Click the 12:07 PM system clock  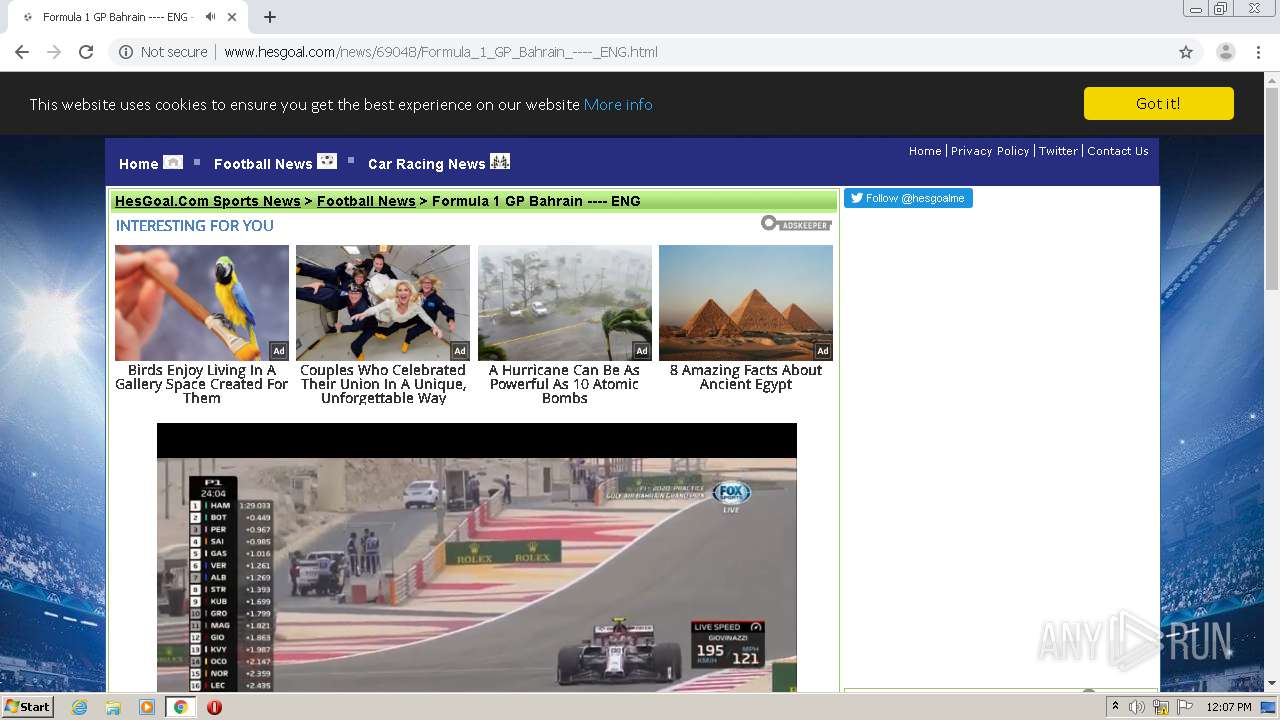pos(1229,707)
